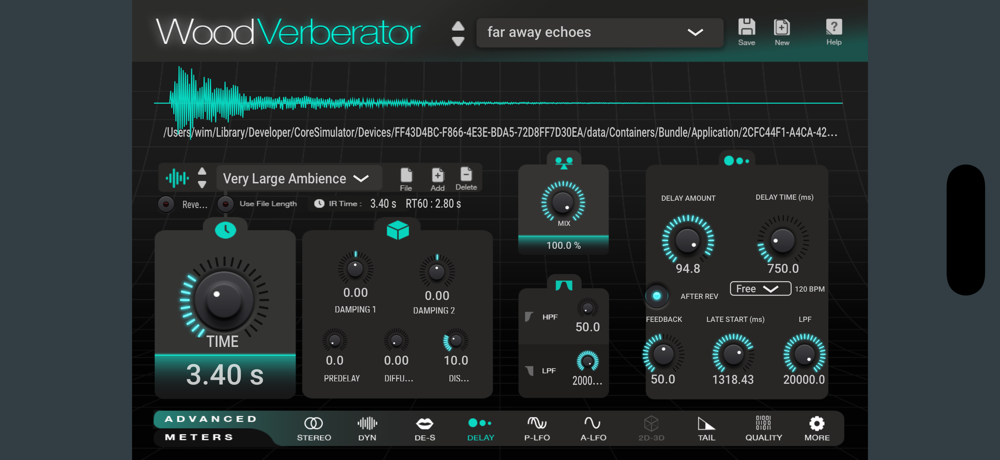Click the 100.0 % mix value

point(563,245)
